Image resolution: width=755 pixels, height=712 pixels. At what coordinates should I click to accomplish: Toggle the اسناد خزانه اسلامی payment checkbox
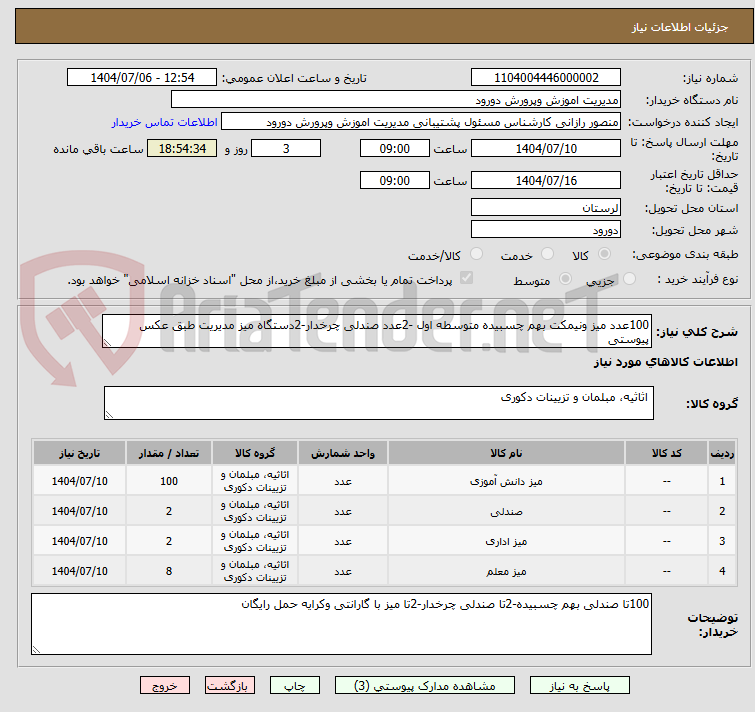point(465,280)
